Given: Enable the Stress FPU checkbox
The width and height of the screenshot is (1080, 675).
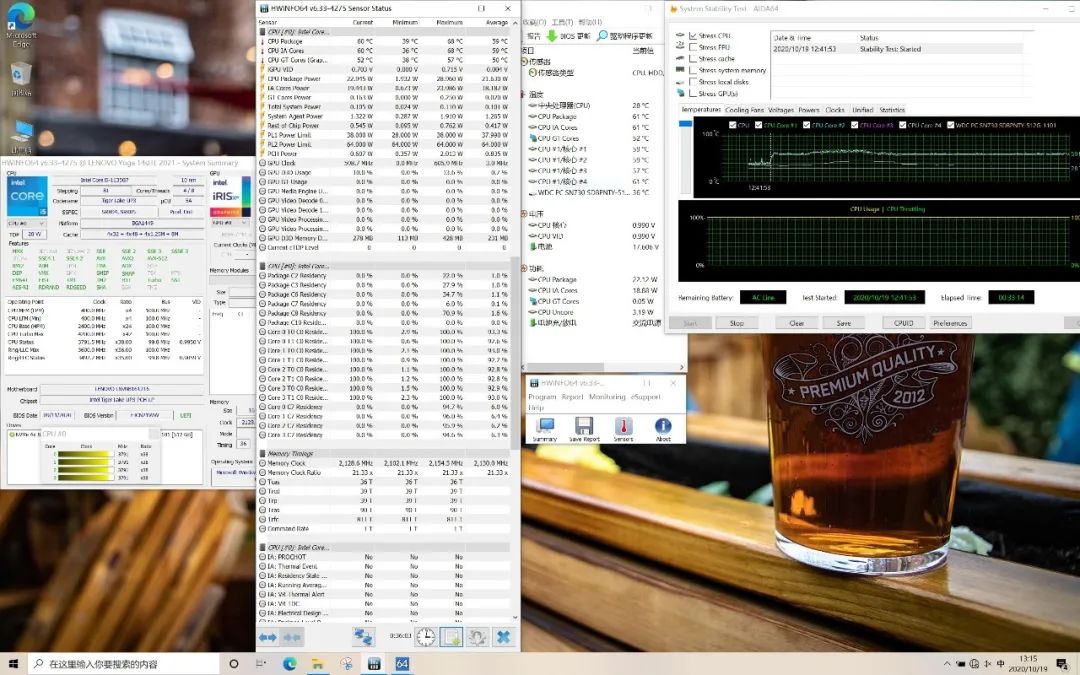Looking at the screenshot, I should pos(694,47).
